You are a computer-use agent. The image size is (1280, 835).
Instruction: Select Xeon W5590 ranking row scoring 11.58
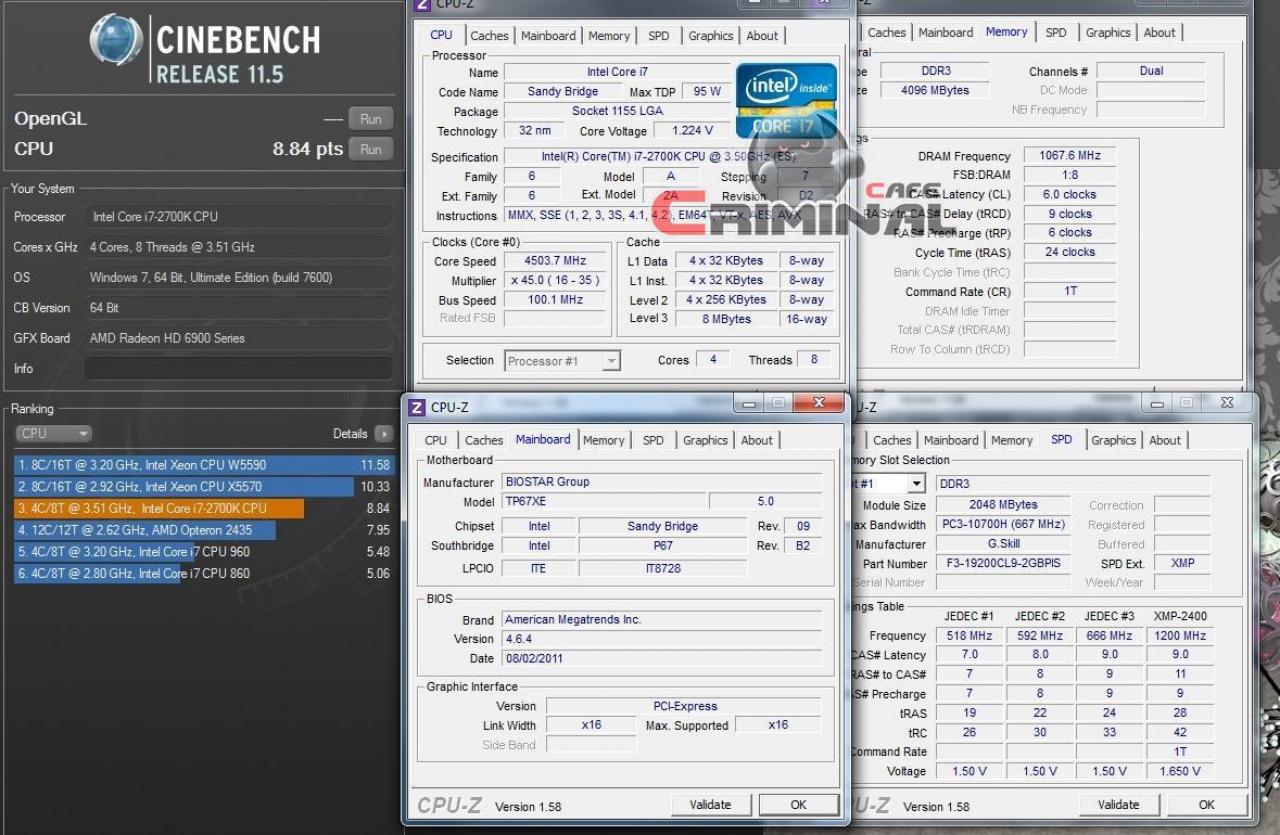204,465
